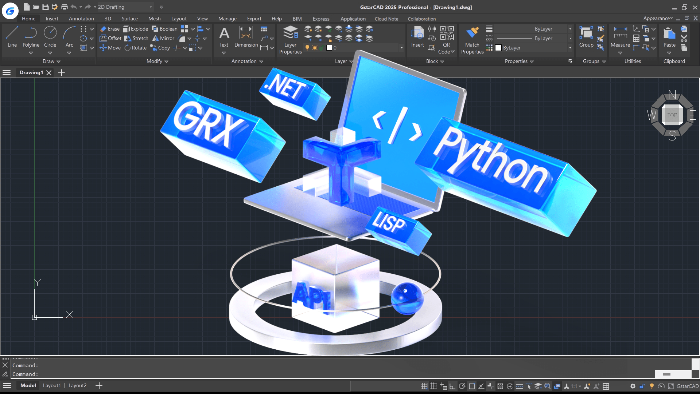This screenshot has height=394, width=700.
Task: Click the view cube top face
Action: [672, 114]
